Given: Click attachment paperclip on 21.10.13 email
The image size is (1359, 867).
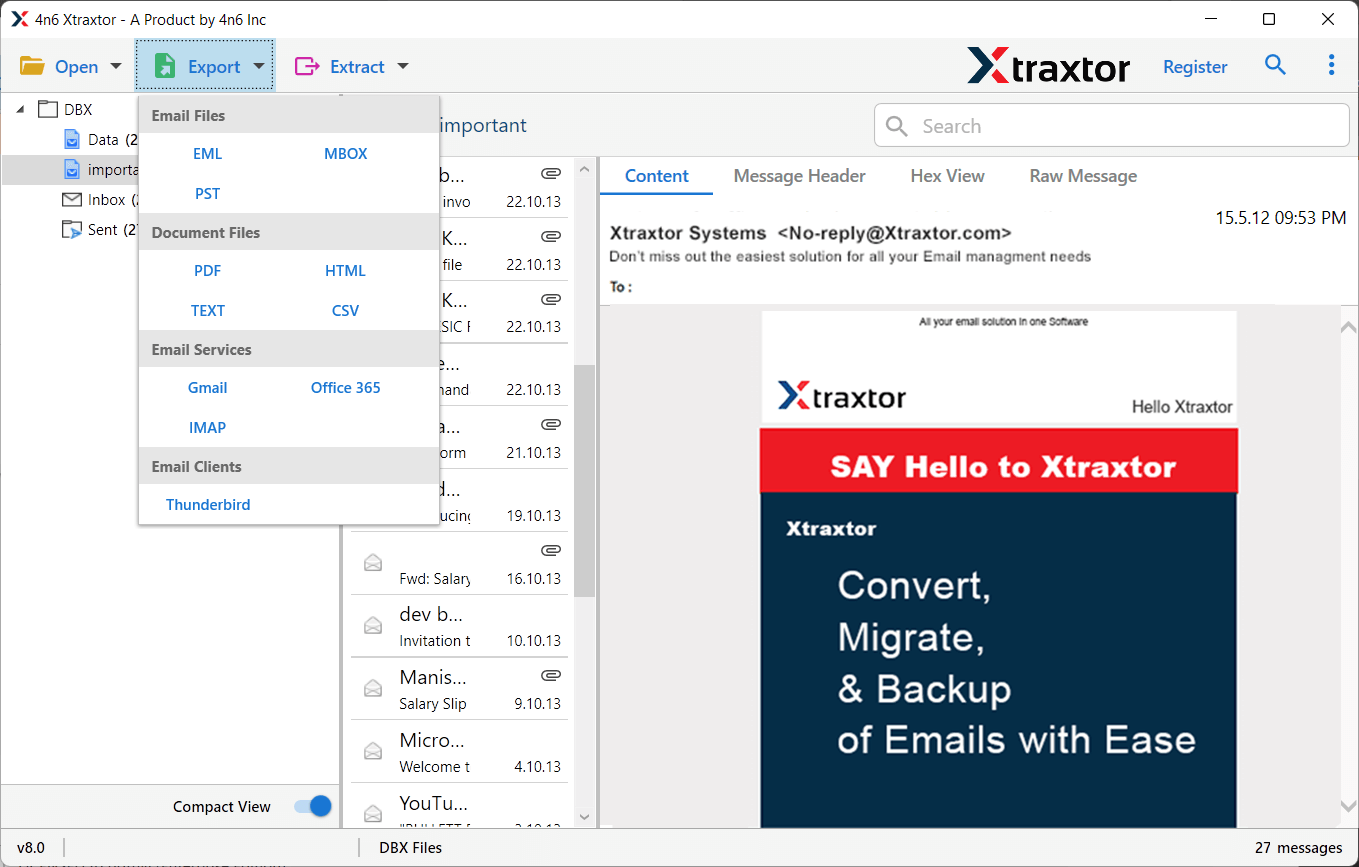Looking at the screenshot, I should 551,425.
